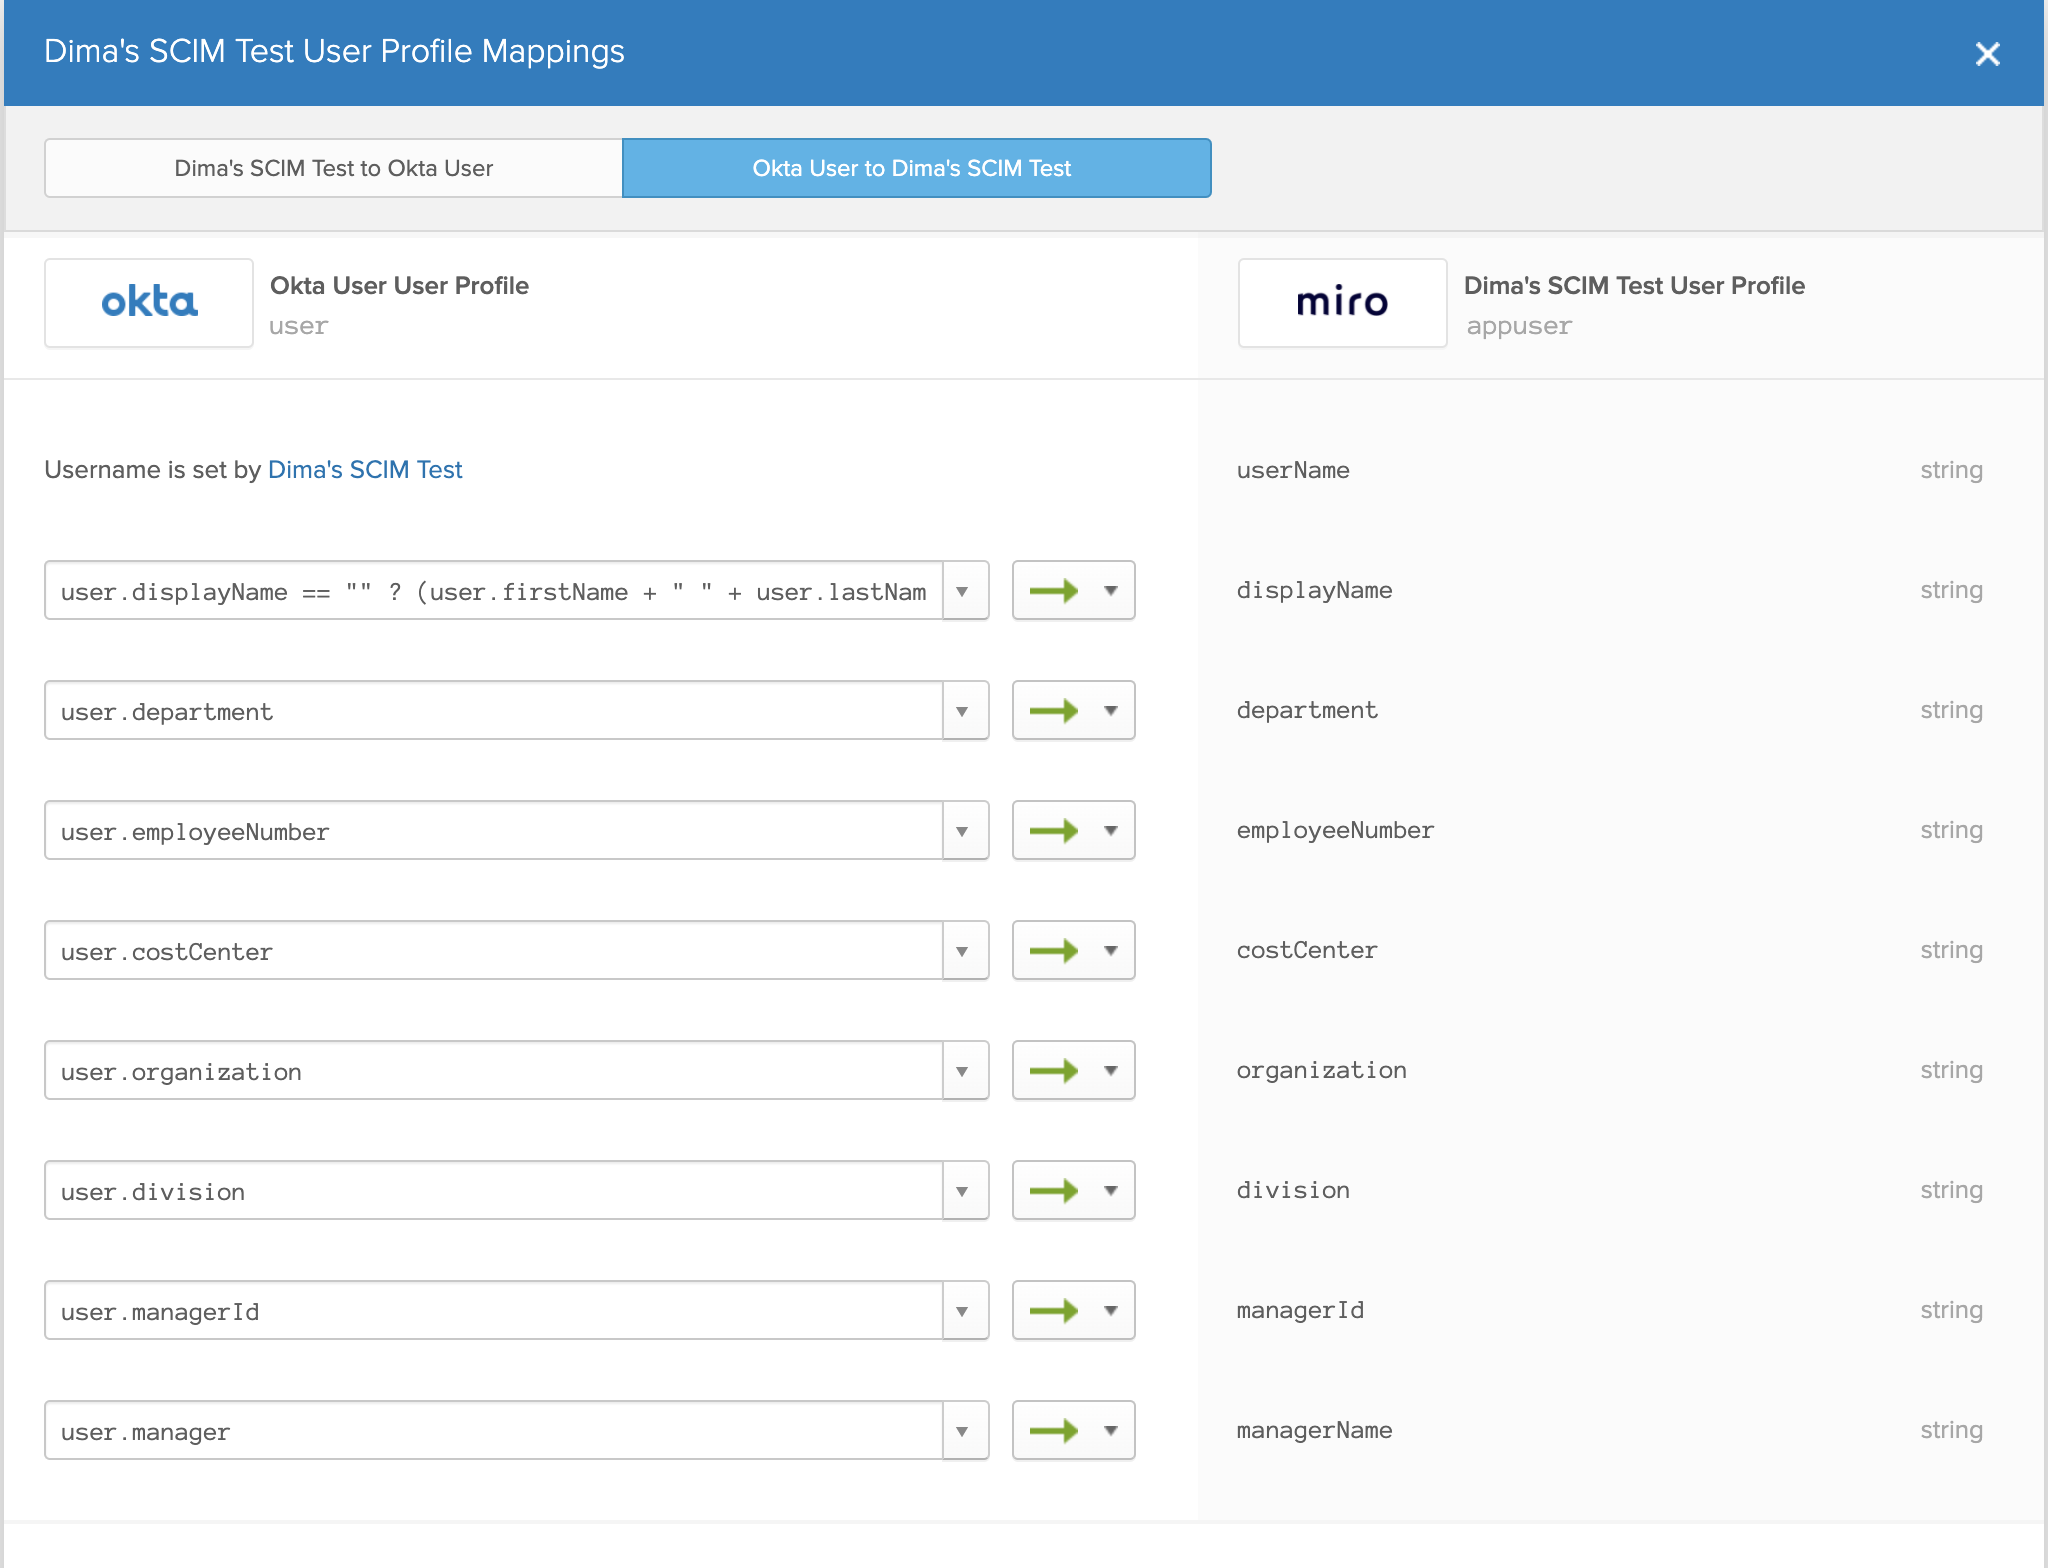The image size is (2048, 1568).
Task: Edit the user.division mapping field
Action: 494,1191
